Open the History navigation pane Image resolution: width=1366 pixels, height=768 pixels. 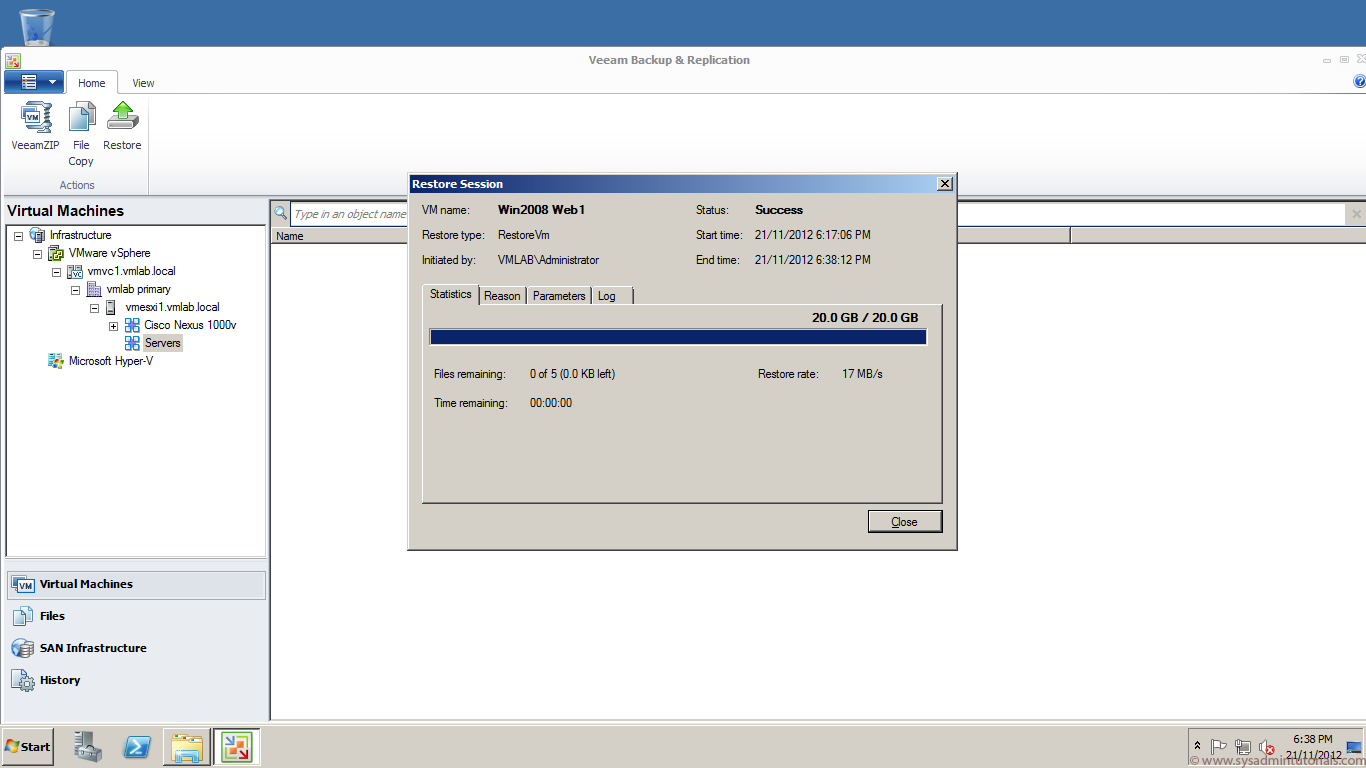coord(136,681)
